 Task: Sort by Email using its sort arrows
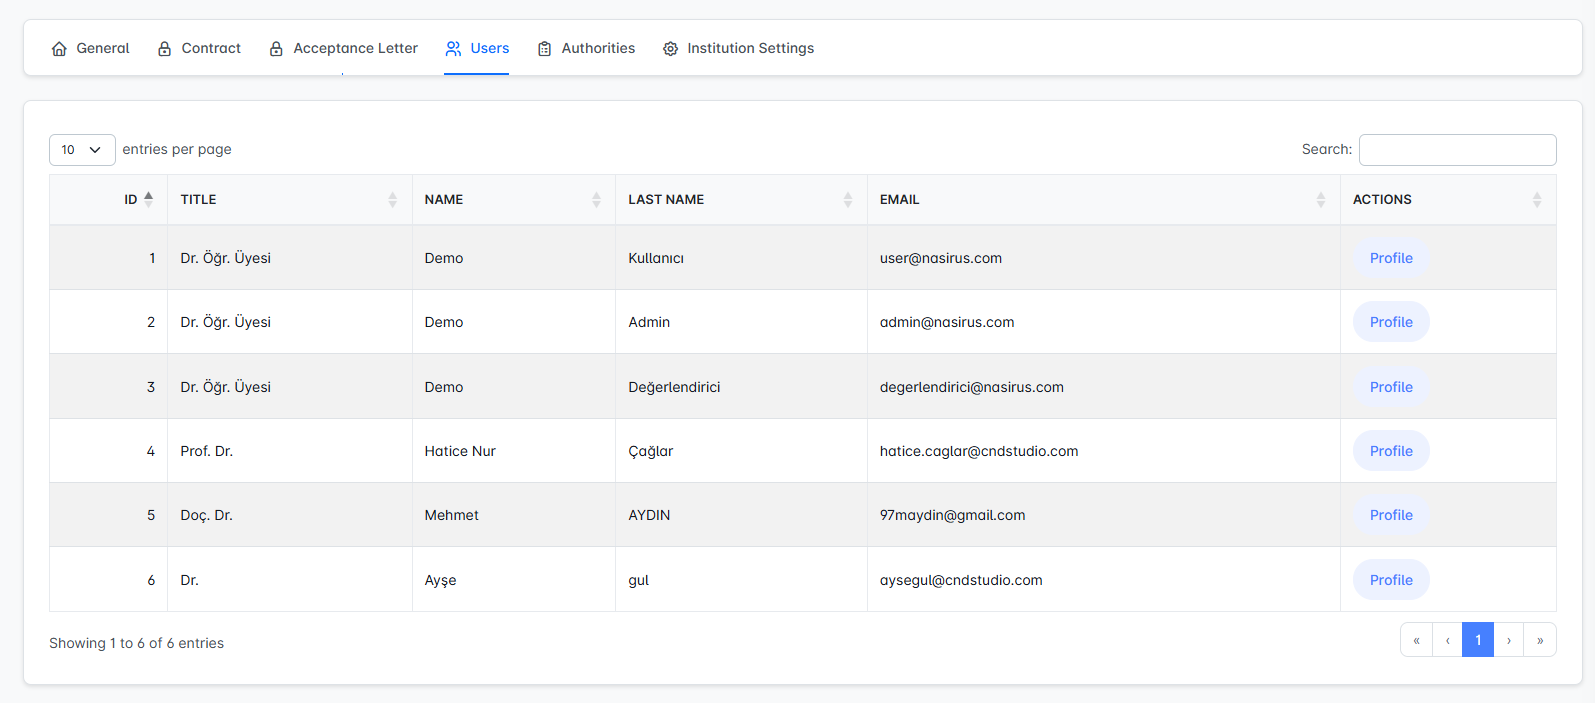[x=1320, y=200]
